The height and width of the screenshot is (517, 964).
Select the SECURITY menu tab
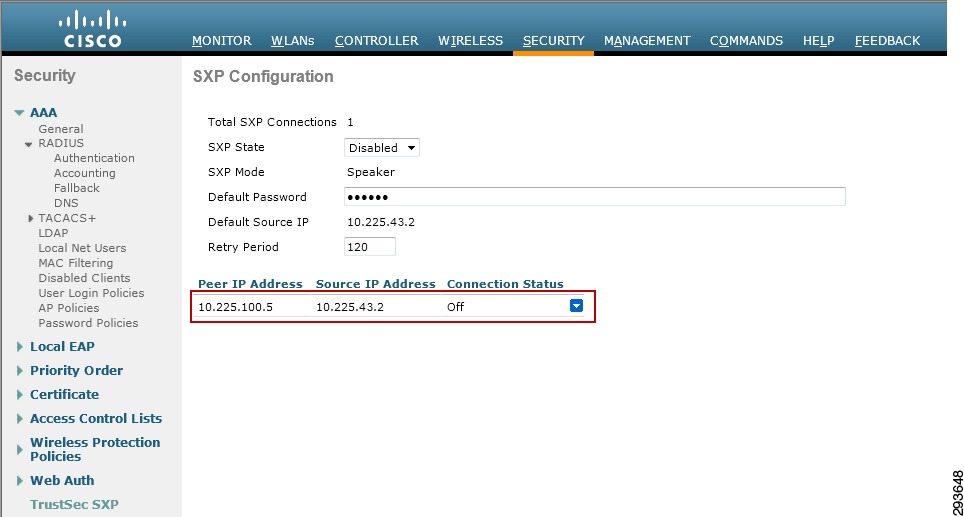[x=553, y=41]
